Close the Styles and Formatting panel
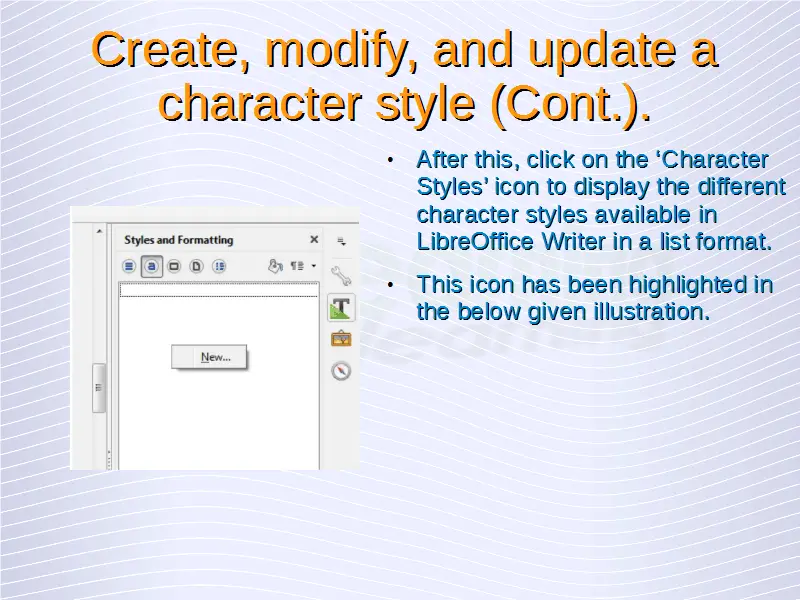 314,240
